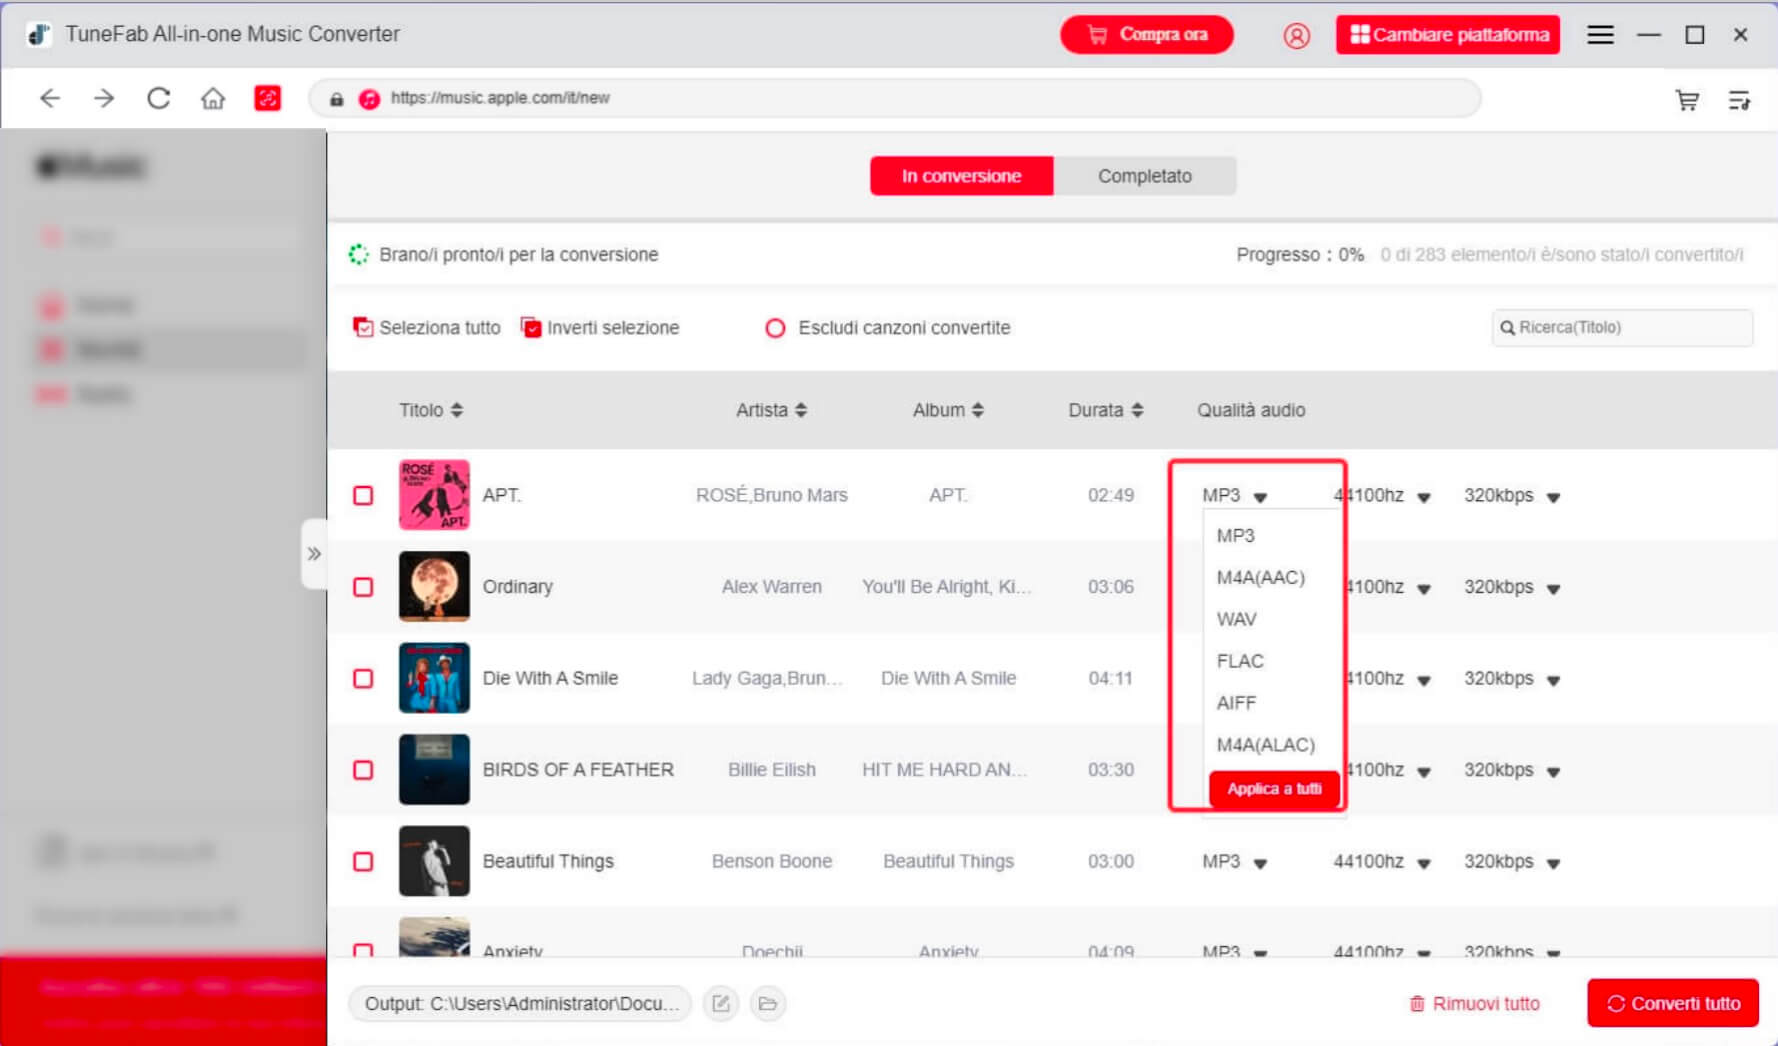The height and width of the screenshot is (1046, 1778).
Task: Switch to the Completato tab
Action: pos(1144,176)
